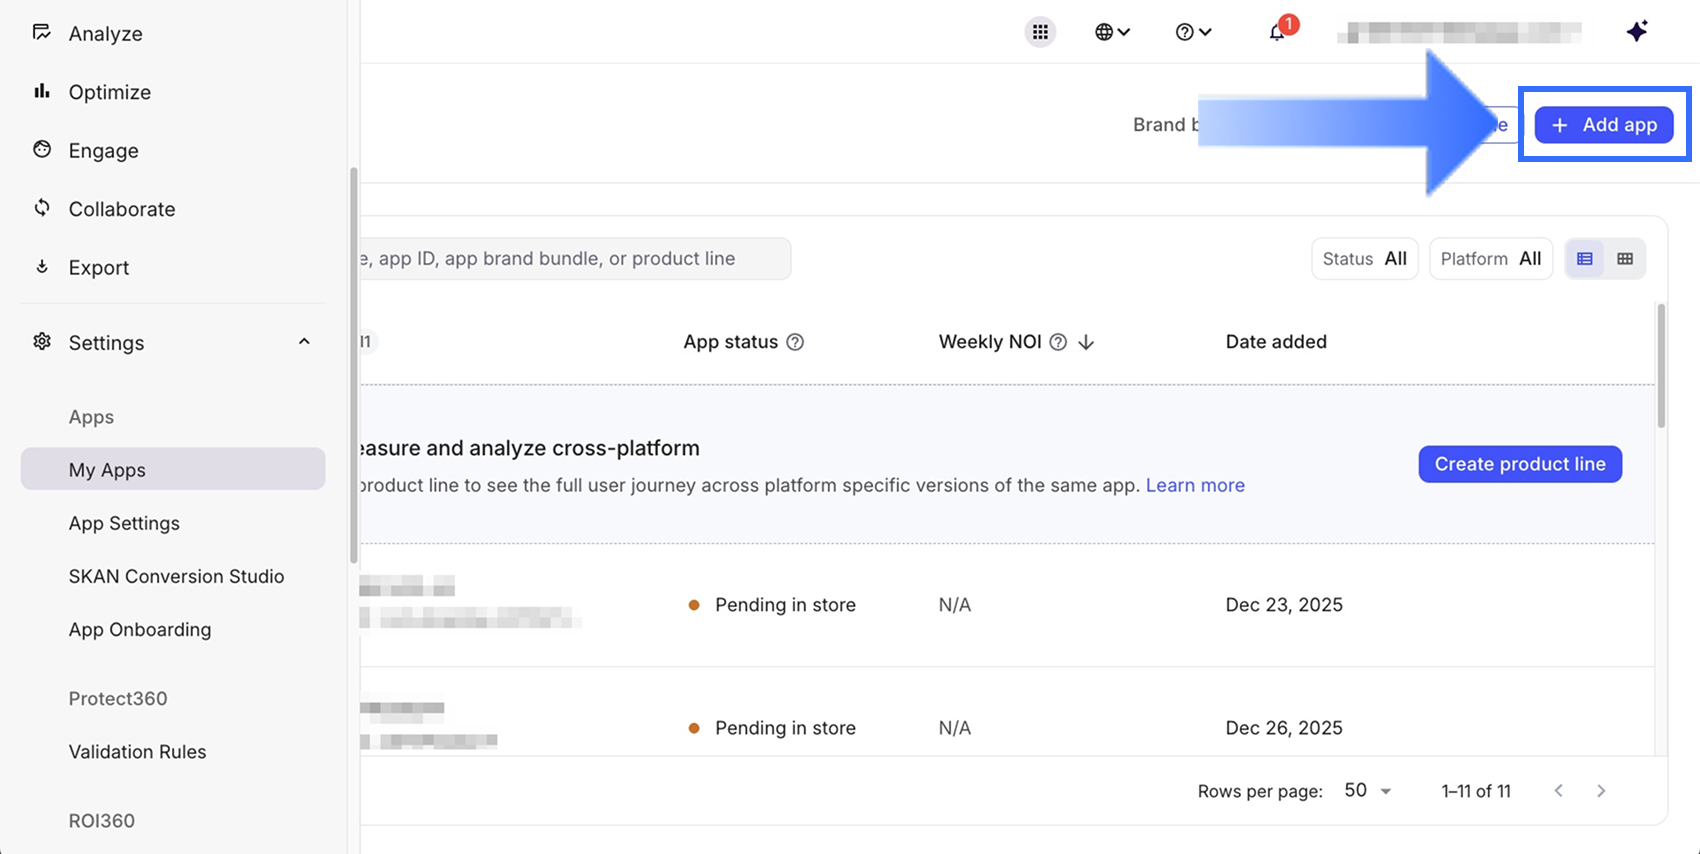Click the sparkle AI assistant icon
This screenshot has height=854, width=1700.
[1636, 32]
